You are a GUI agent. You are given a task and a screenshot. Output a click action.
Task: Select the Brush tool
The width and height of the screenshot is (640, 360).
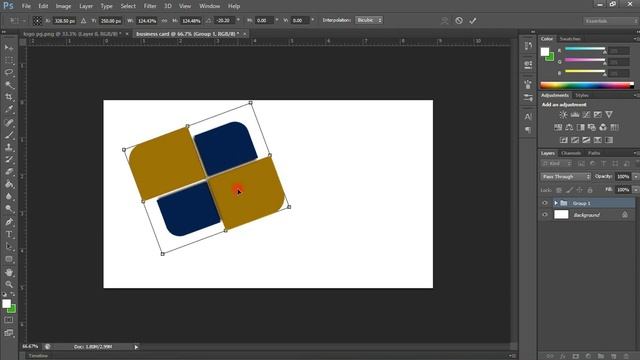pos(9,135)
